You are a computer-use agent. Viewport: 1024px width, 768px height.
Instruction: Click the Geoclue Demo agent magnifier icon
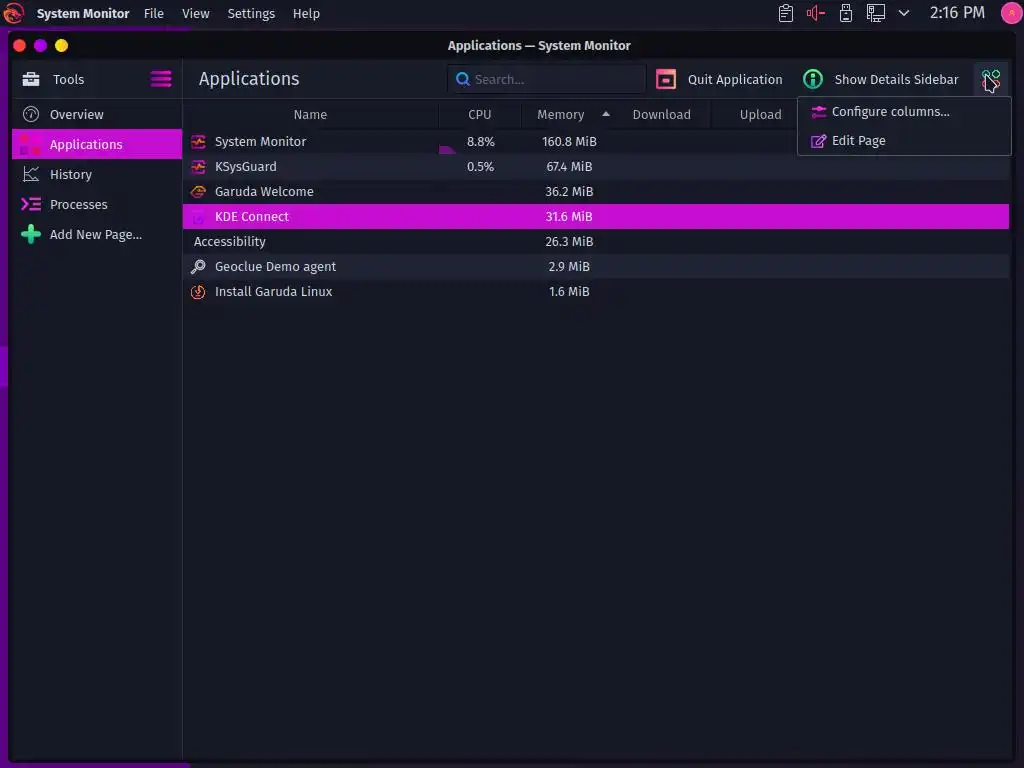tap(198, 266)
